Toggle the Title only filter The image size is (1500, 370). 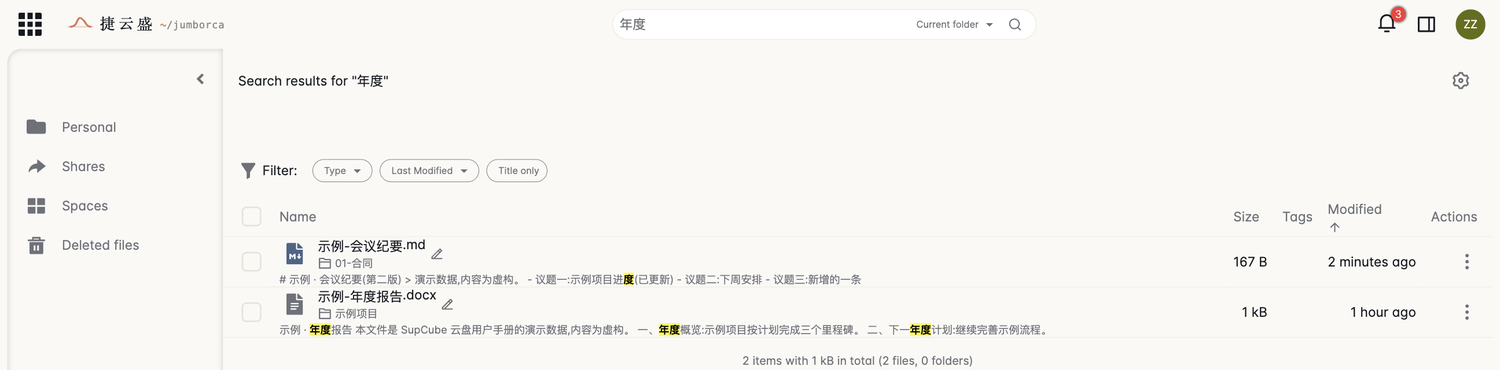(x=517, y=171)
